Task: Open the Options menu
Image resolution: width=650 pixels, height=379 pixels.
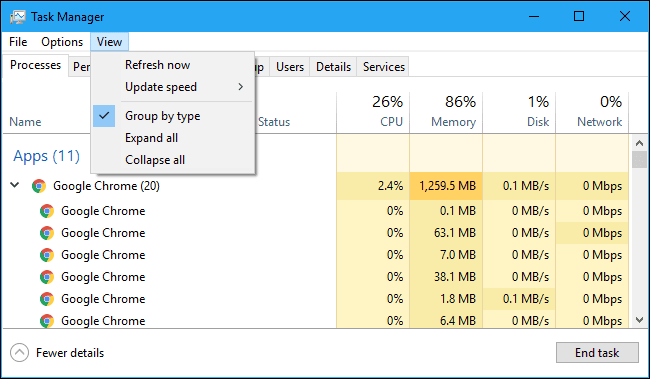Action: pos(62,42)
